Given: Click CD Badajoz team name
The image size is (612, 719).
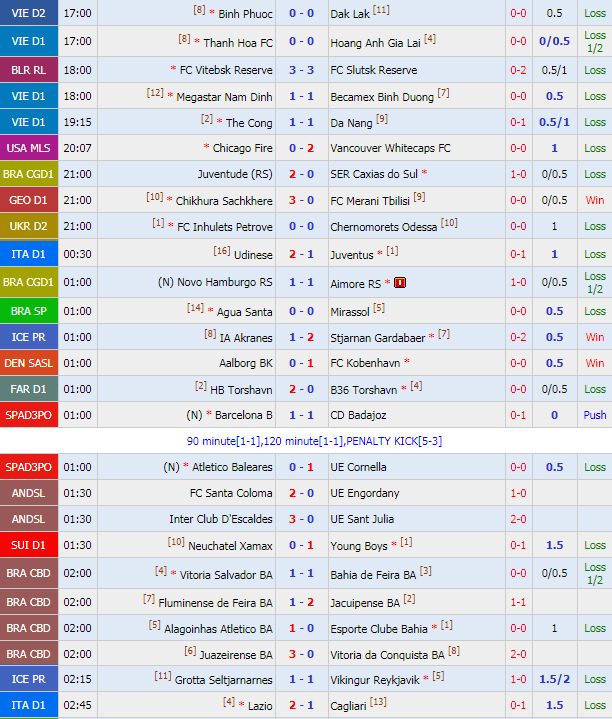Looking at the screenshot, I should click(x=358, y=415).
